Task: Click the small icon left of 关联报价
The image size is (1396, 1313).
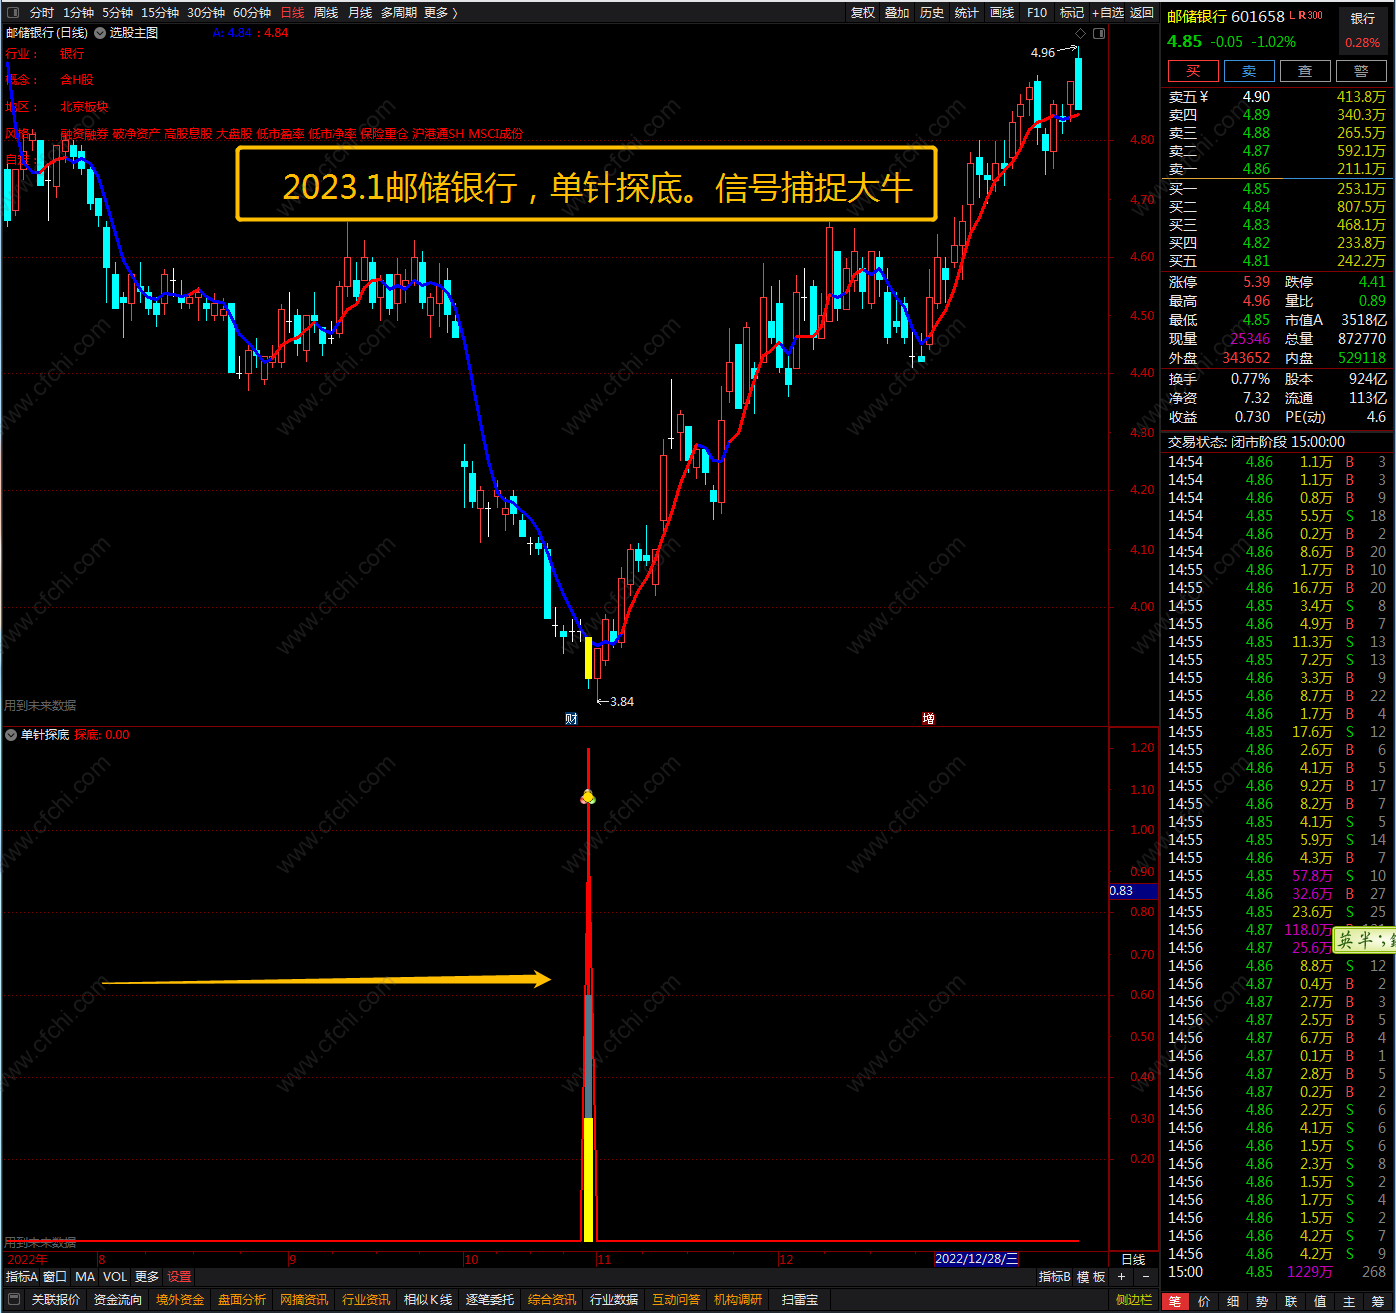Action: pyautogui.click(x=14, y=1300)
